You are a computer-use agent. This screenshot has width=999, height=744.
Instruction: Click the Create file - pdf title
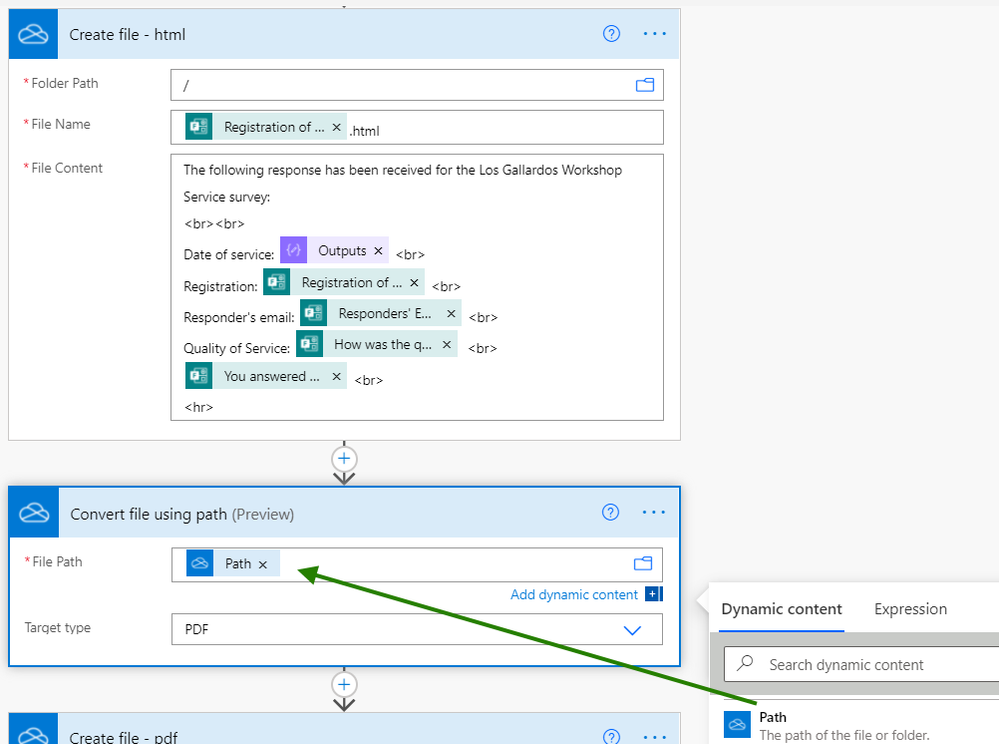point(124,737)
